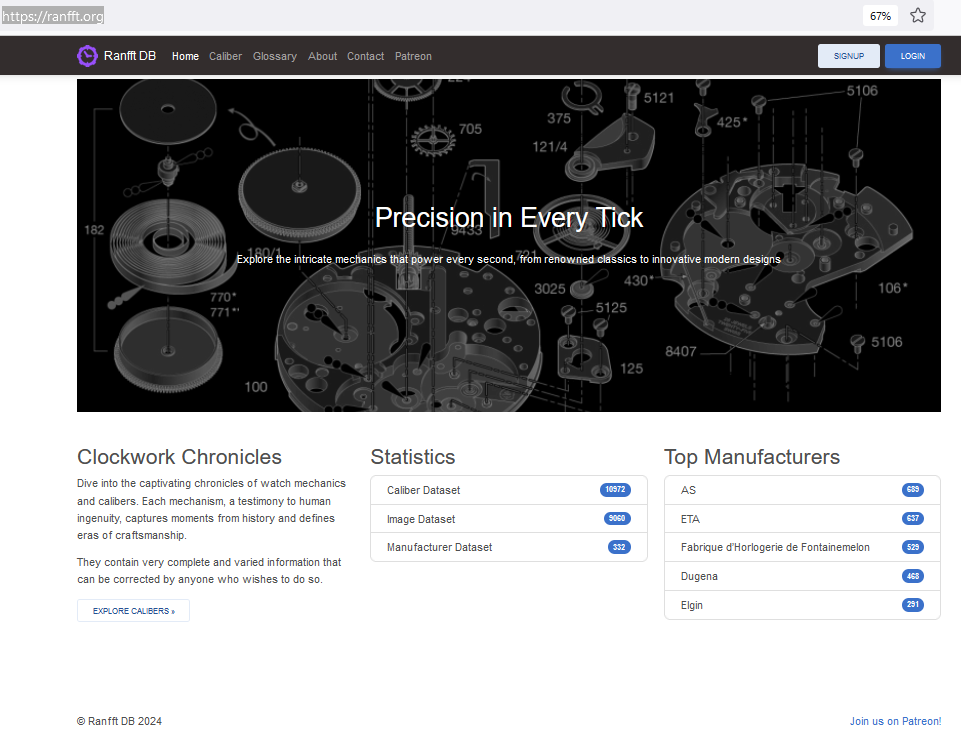Viewport: 961px width, 737px height.
Task: Click the LOGIN button
Action: (913, 56)
